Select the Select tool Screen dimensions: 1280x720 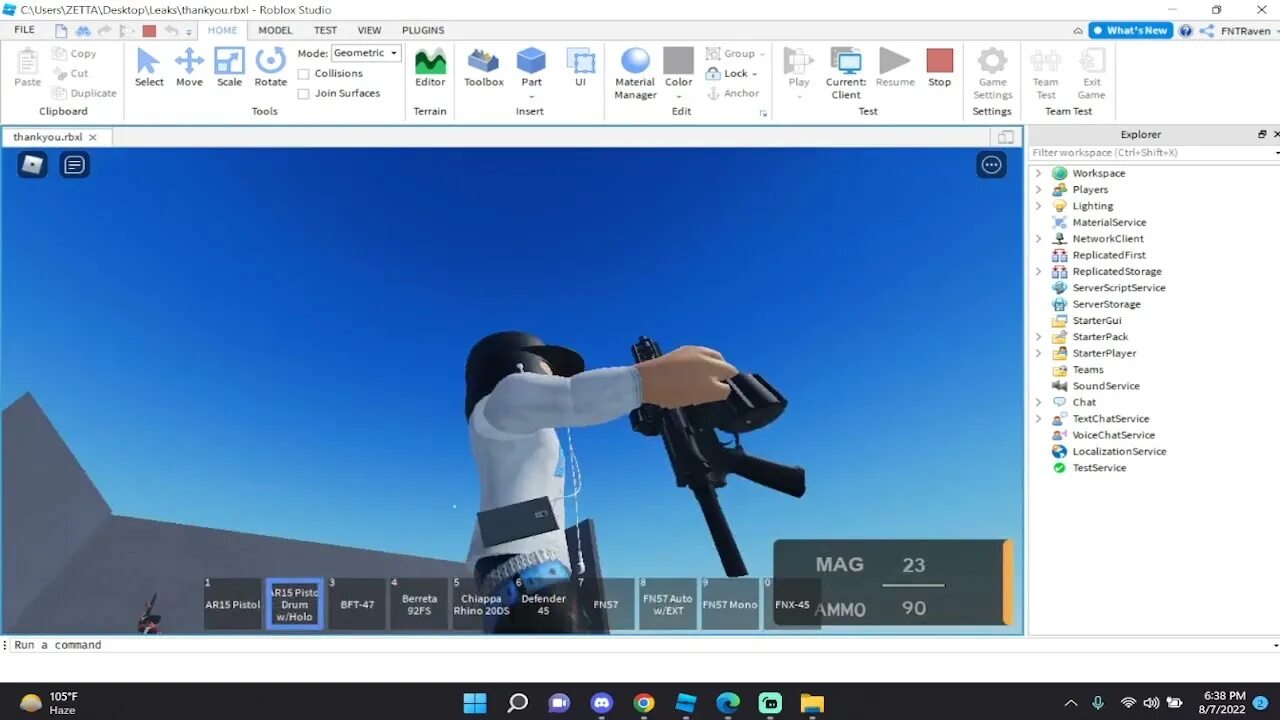point(148,67)
